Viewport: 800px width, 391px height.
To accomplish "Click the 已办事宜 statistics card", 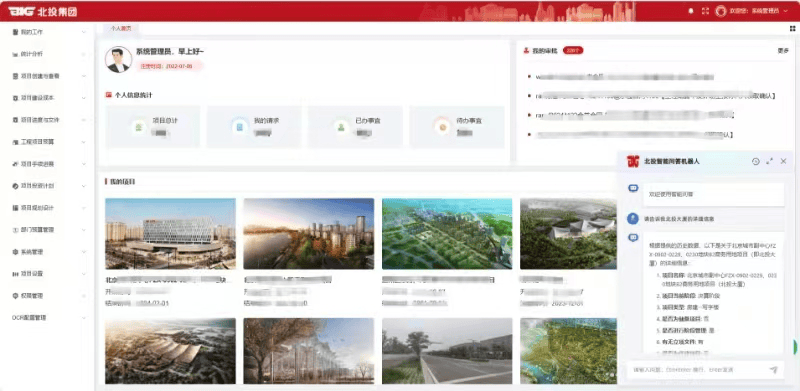I will coord(355,127).
